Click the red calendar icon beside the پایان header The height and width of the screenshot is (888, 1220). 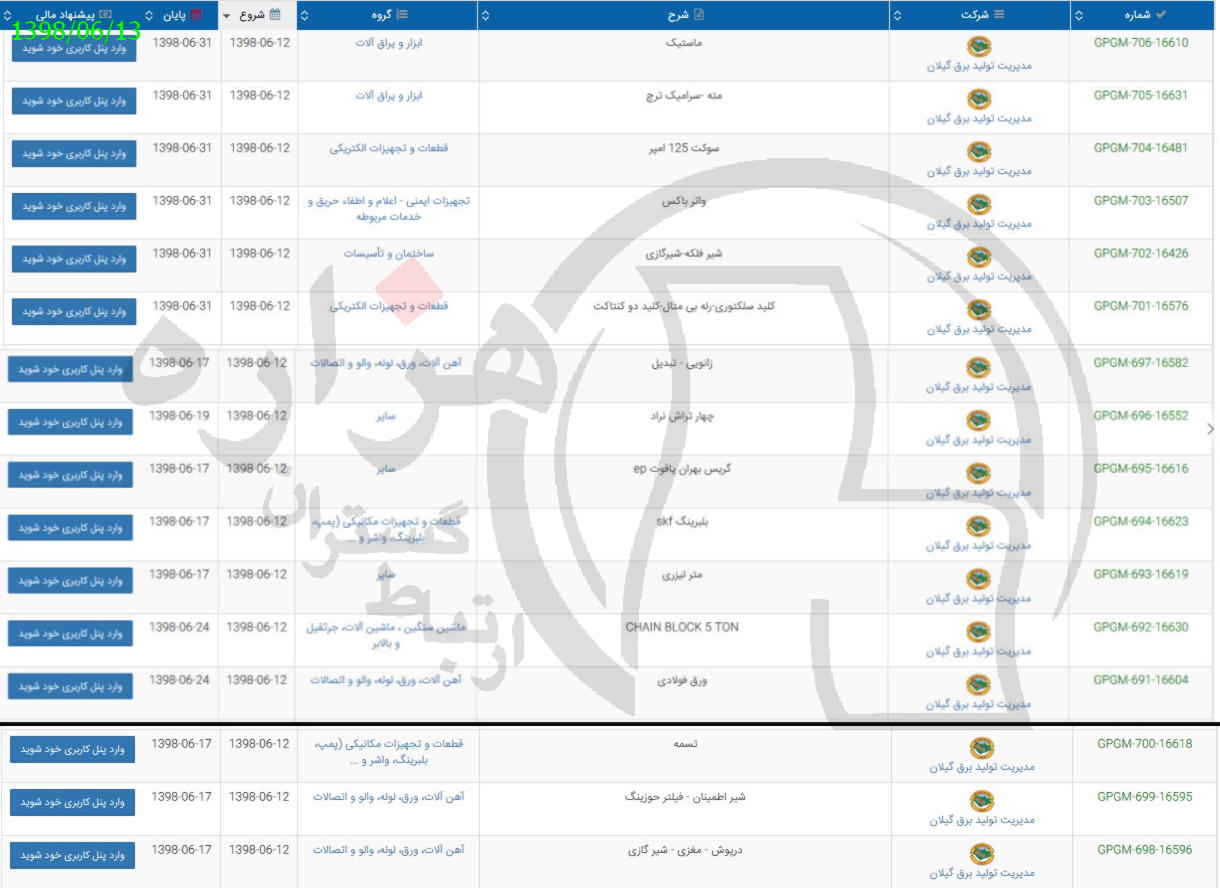196,13
